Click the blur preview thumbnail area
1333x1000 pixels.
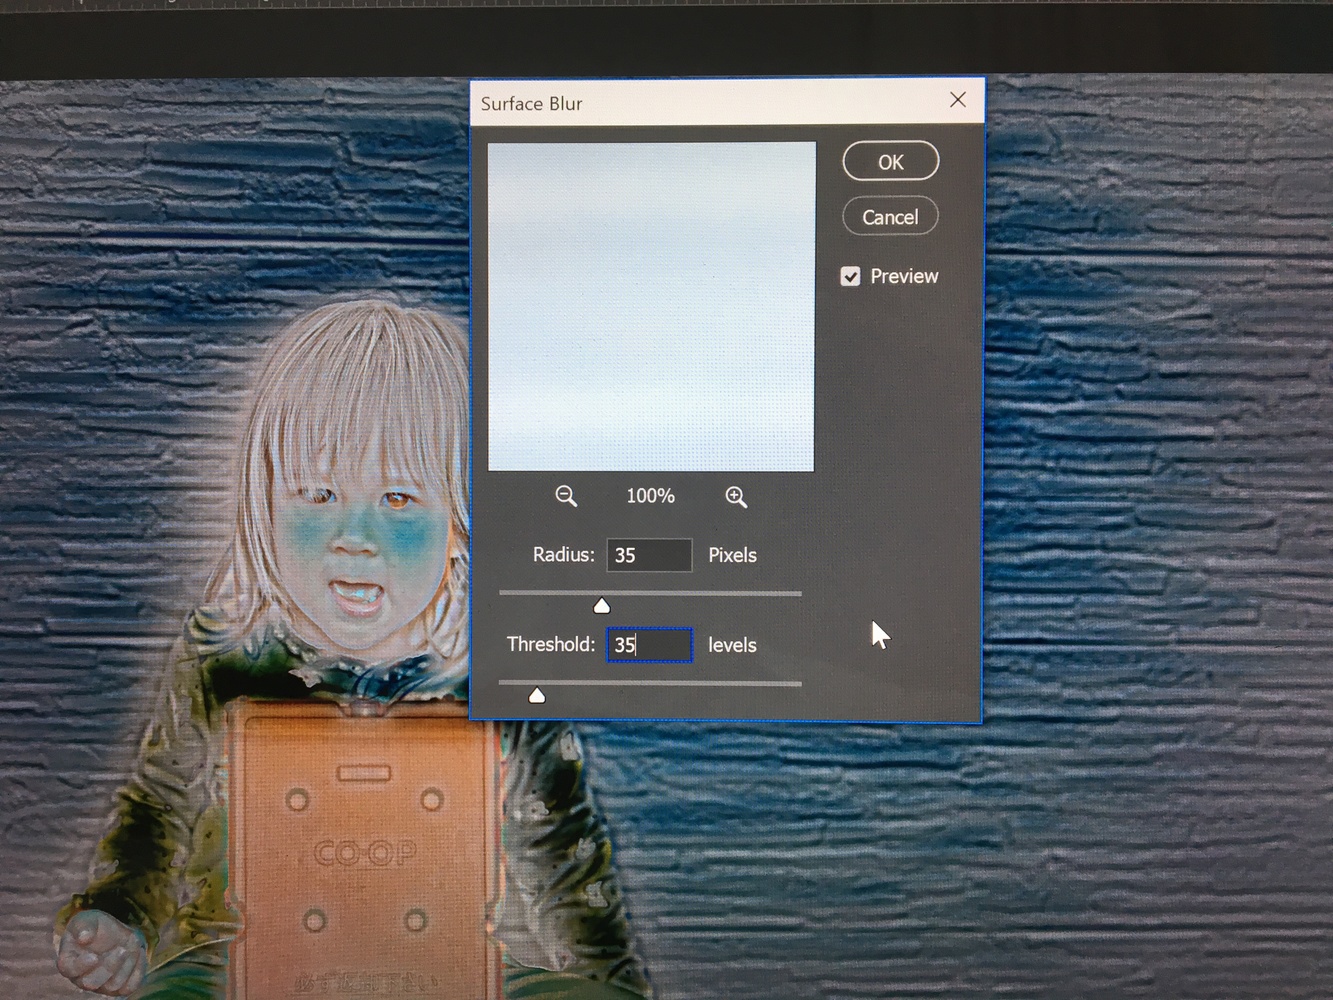point(651,306)
